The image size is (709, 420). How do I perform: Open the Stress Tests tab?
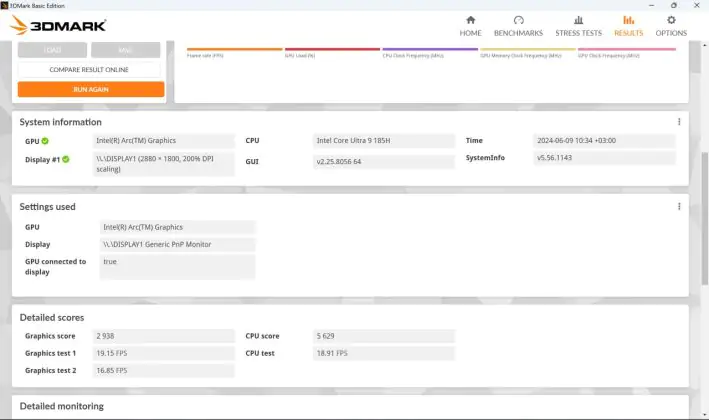[578, 26]
